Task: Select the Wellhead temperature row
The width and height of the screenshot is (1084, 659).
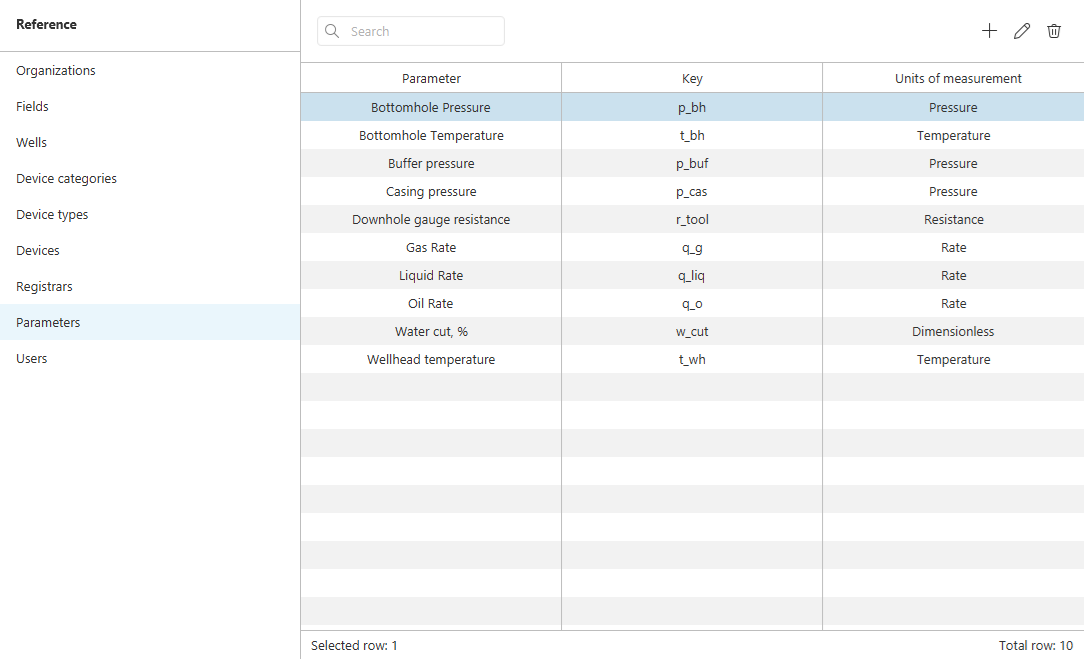Action: [x=692, y=360]
